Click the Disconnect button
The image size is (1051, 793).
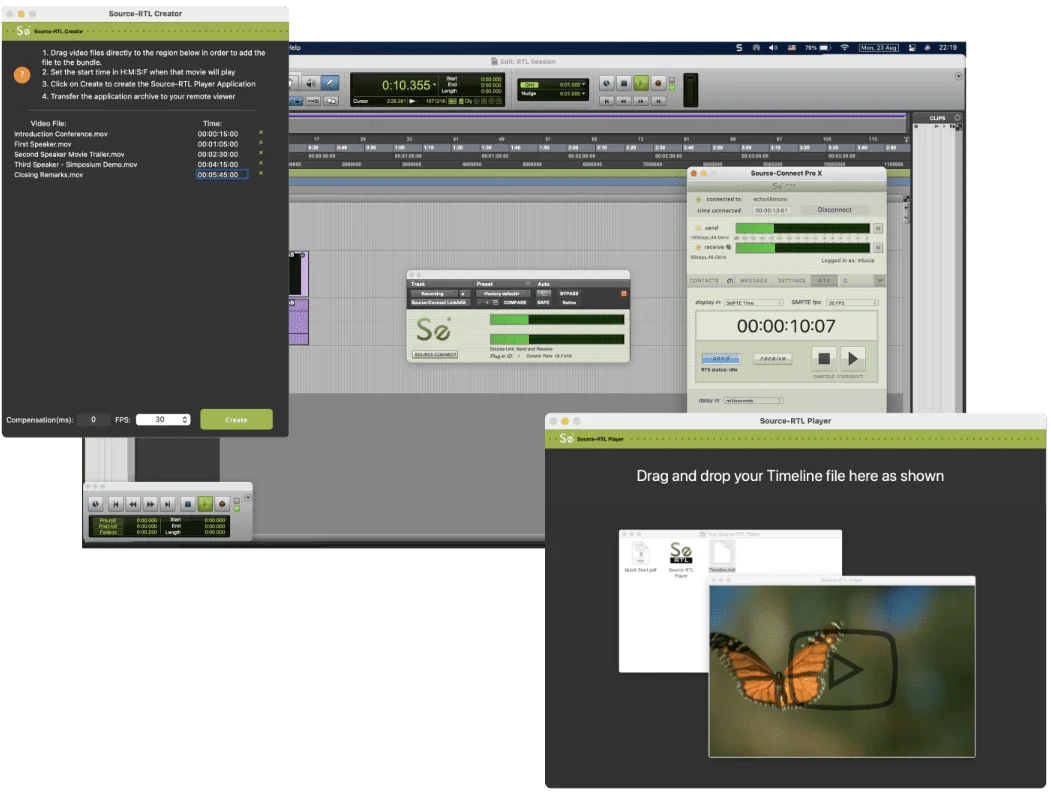coord(834,210)
